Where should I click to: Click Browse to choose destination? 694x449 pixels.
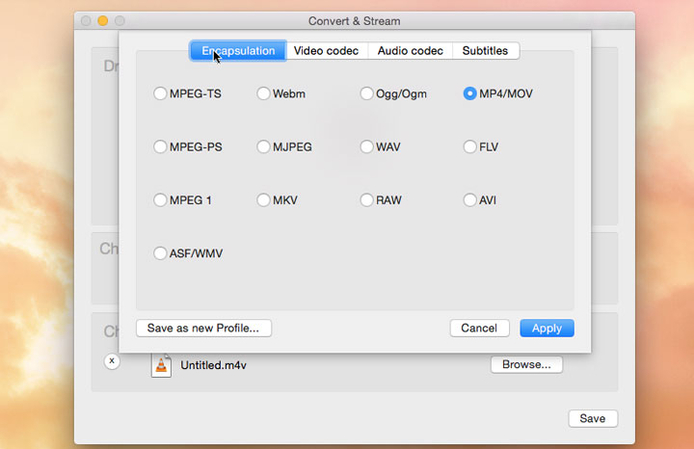pyautogui.click(x=526, y=364)
